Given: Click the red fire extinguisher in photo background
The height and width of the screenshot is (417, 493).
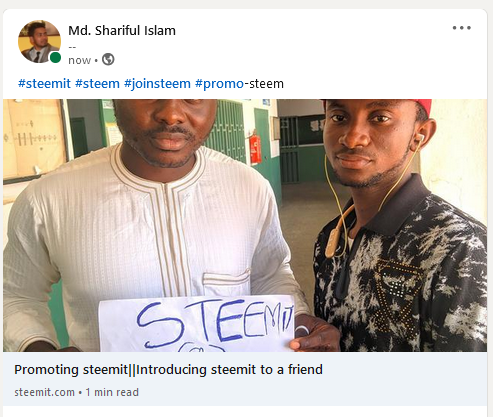Looking at the screenshot, I should point(255,148).
